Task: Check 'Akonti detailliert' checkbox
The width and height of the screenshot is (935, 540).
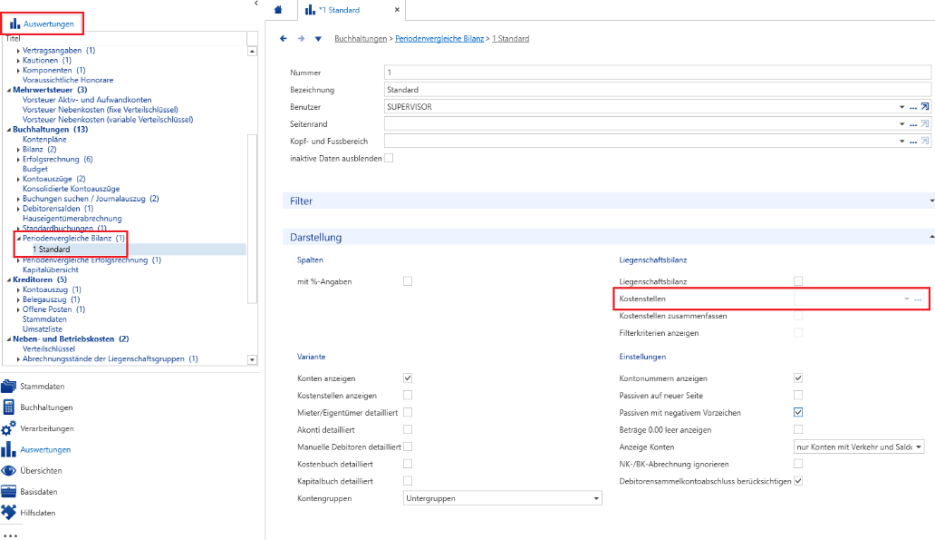Action: click(x=407, y=430)
